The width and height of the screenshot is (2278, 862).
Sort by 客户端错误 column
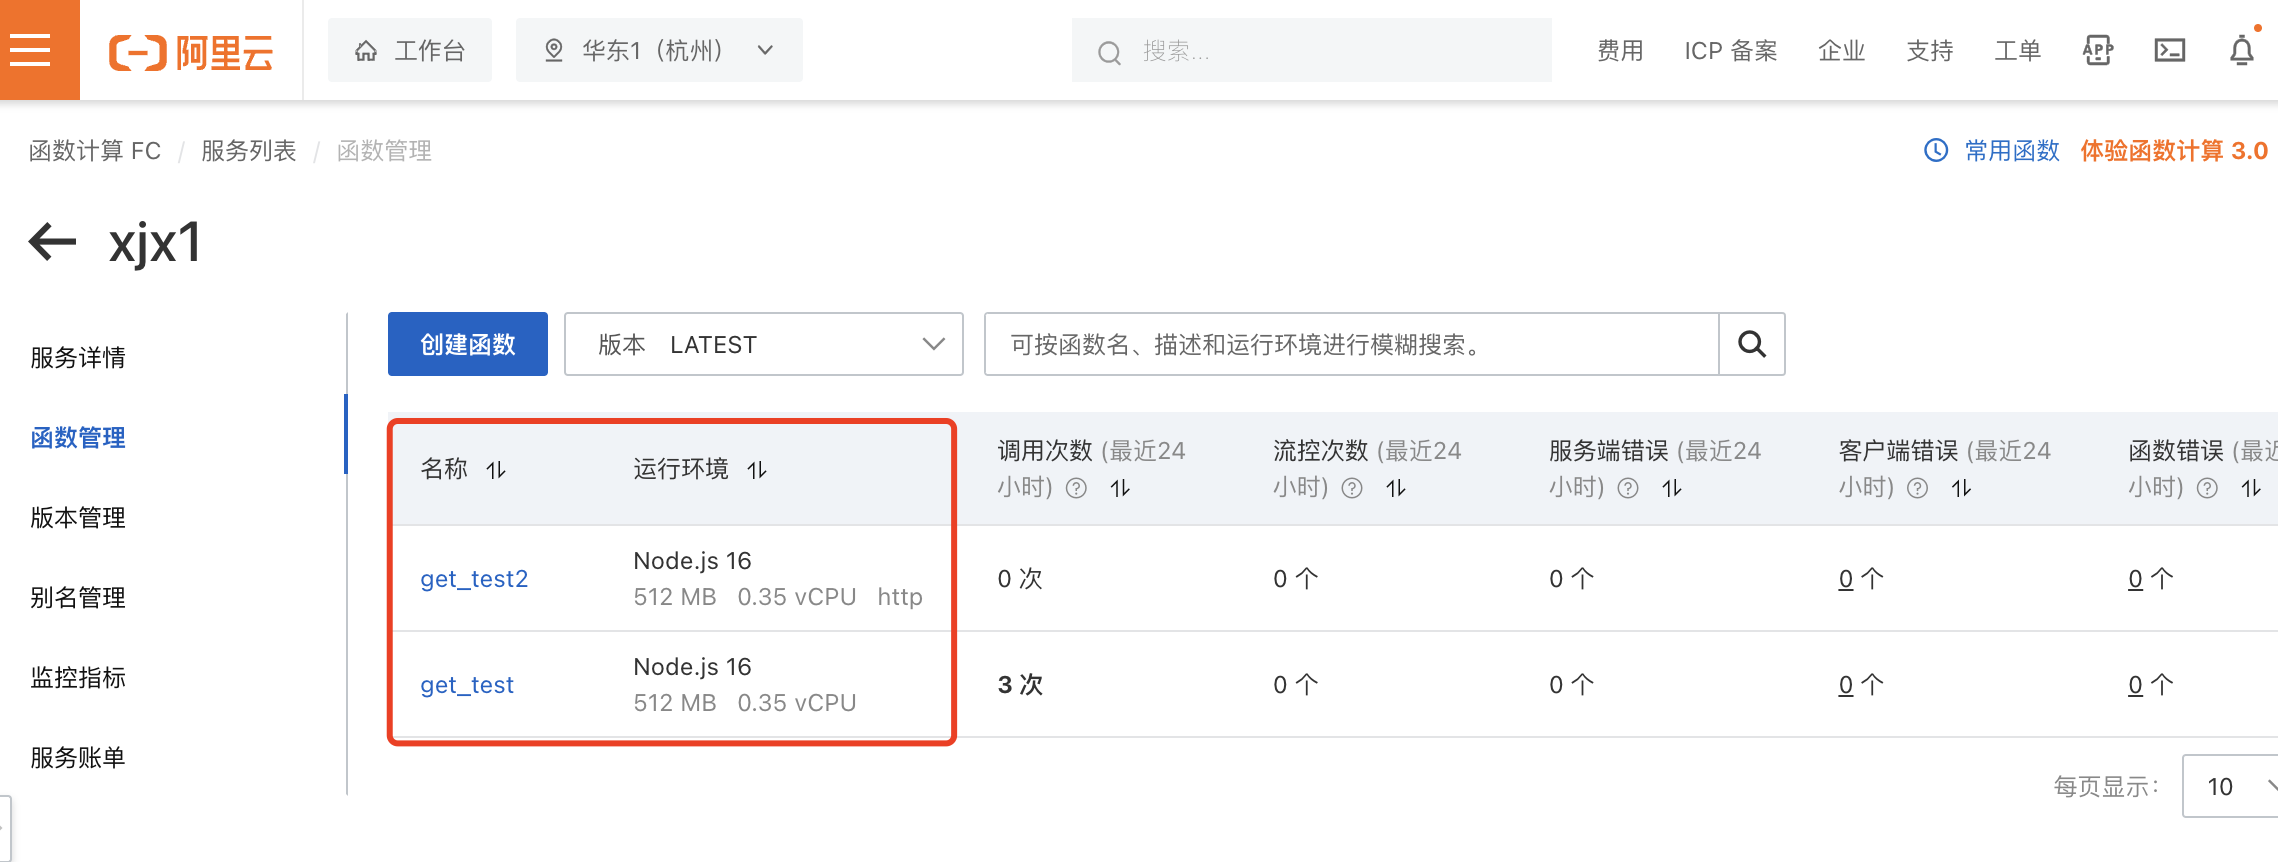click(1962, 488)
